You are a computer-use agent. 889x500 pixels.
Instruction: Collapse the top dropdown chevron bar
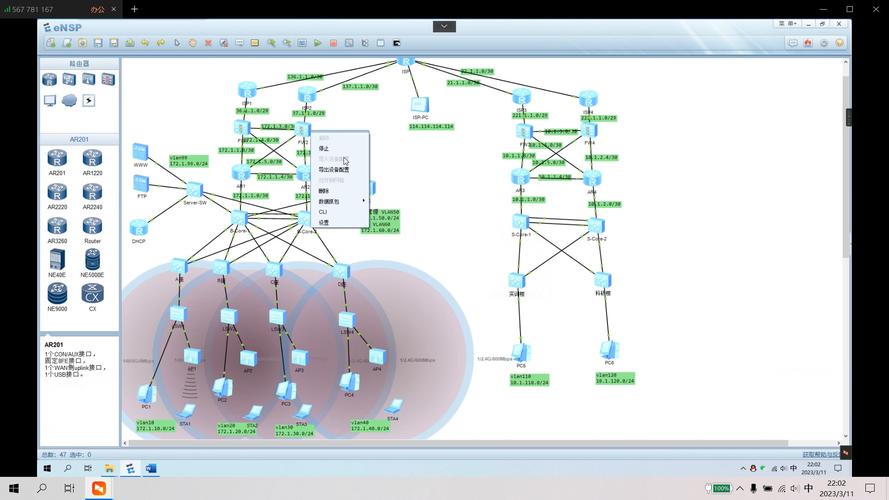tap(444, 26)
